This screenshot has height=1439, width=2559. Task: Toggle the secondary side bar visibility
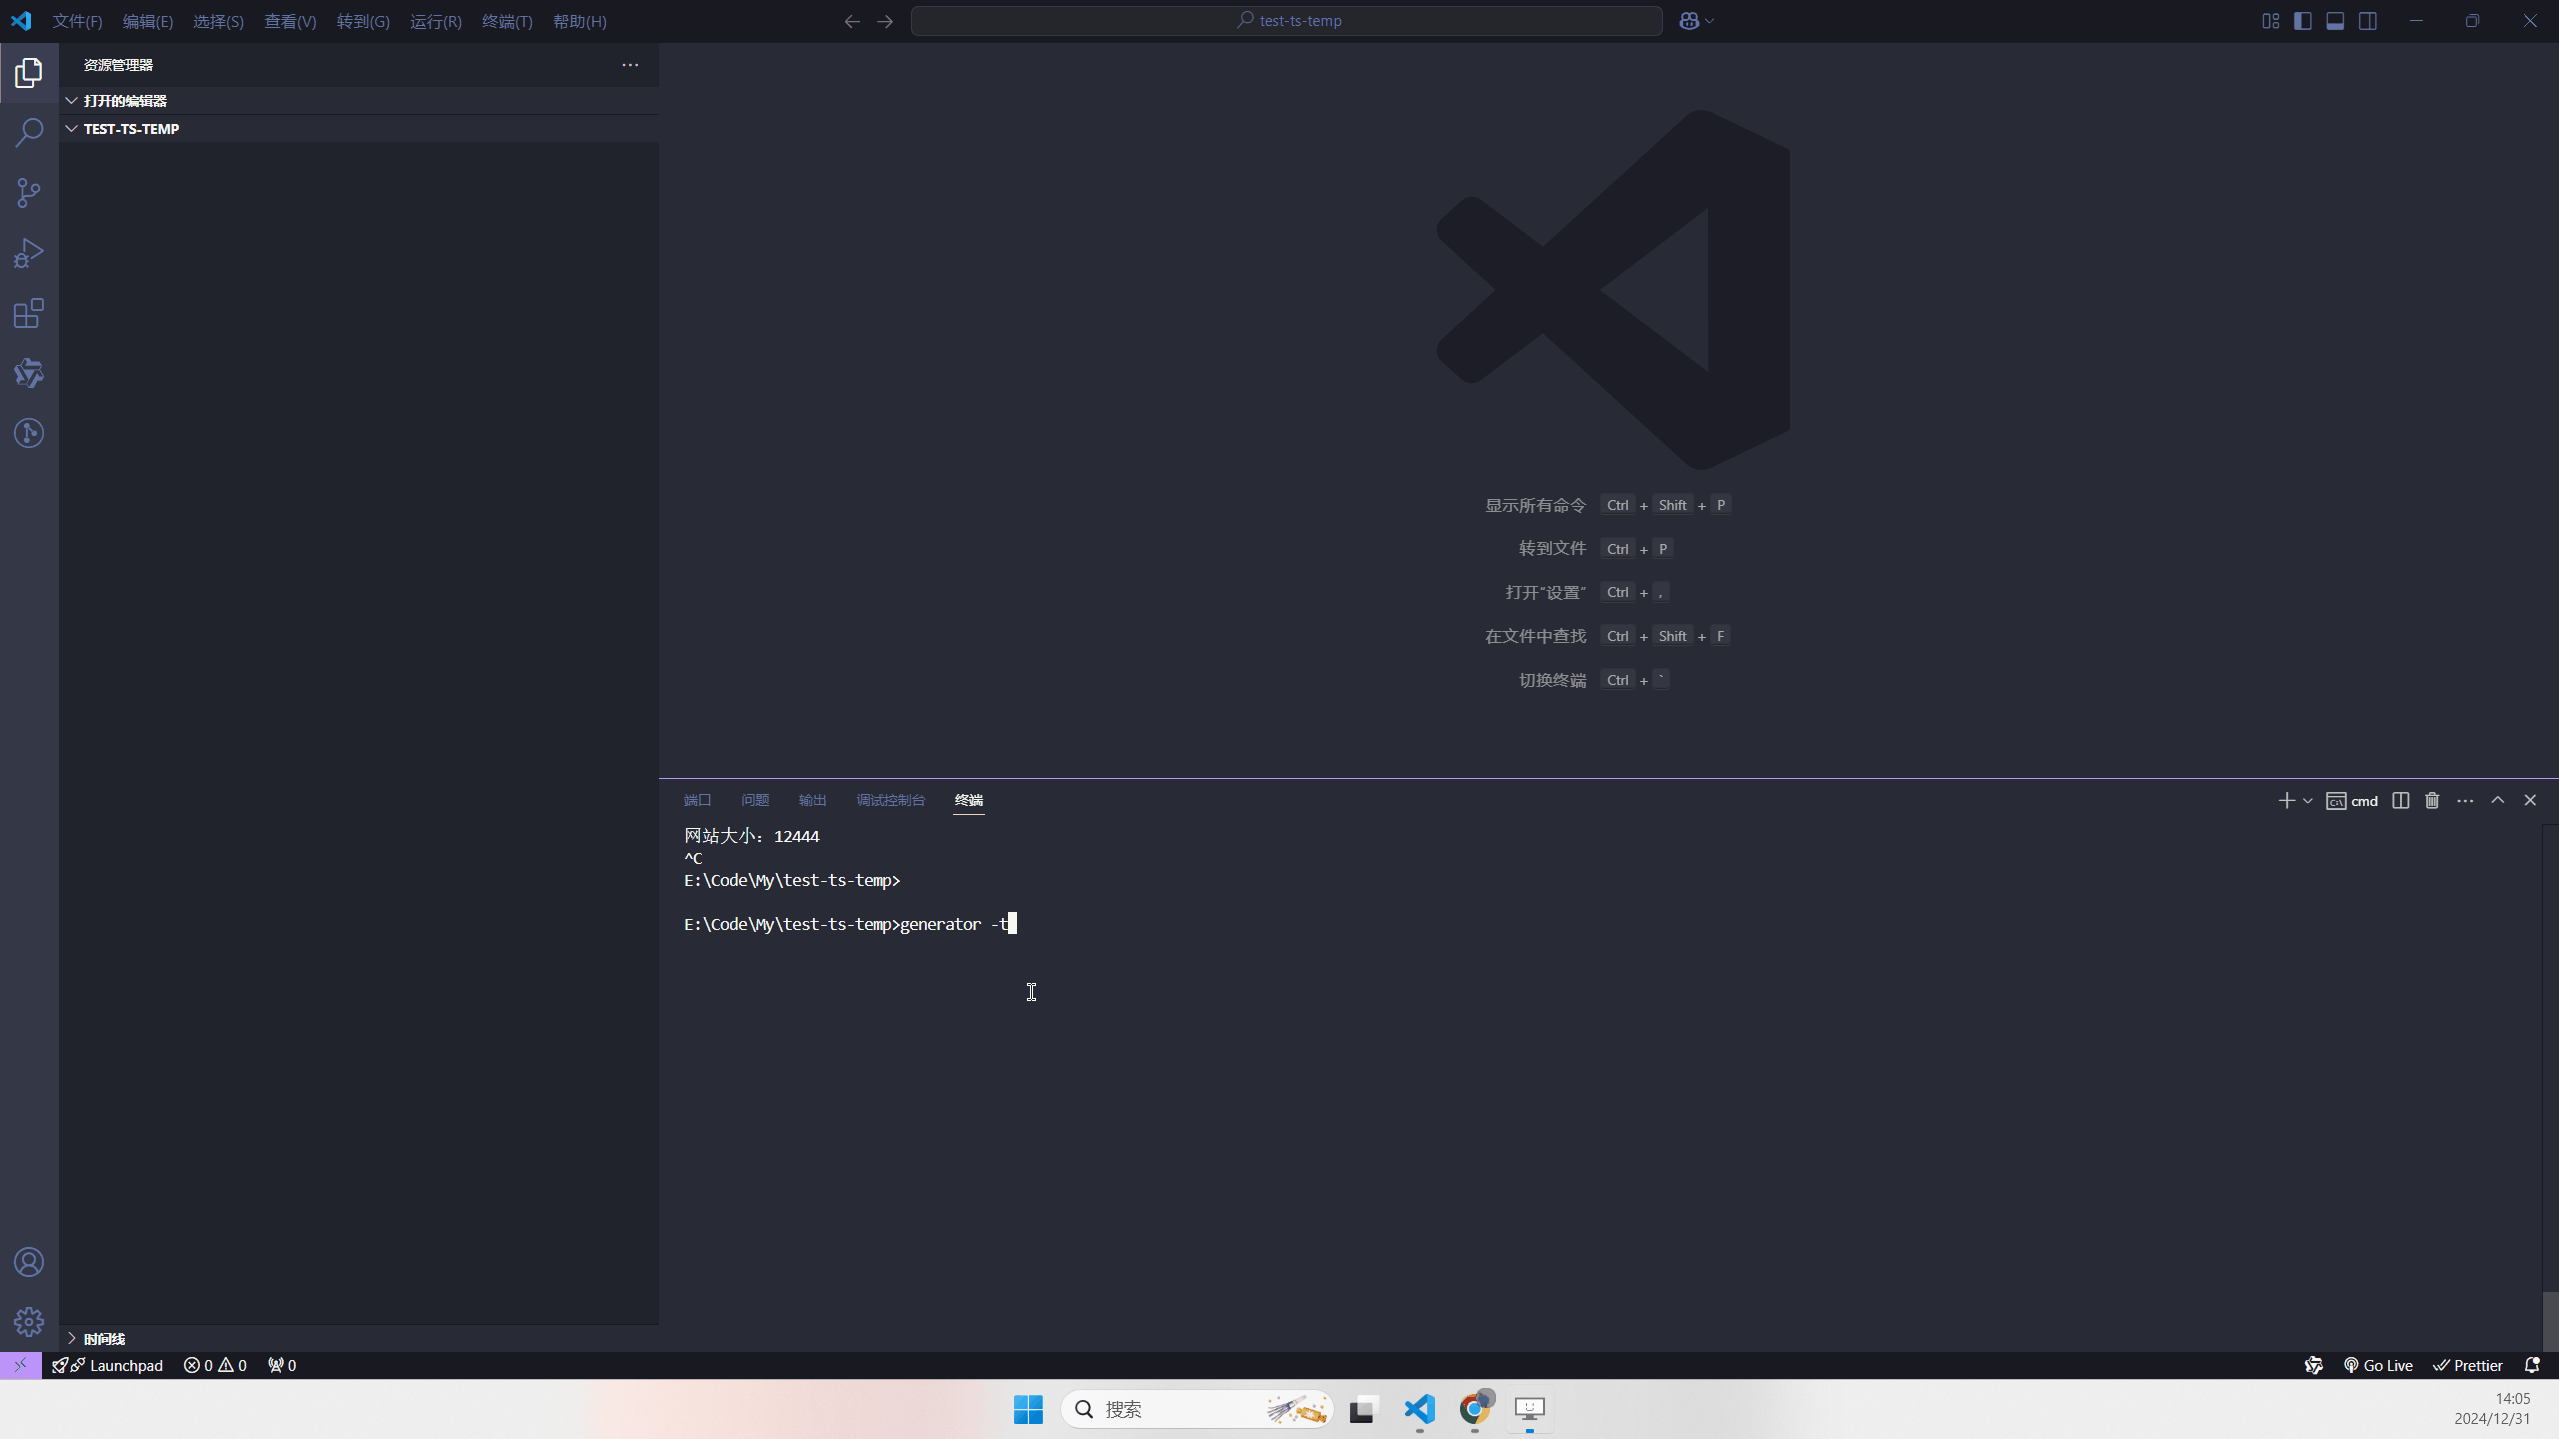[x=2368, y=21]
